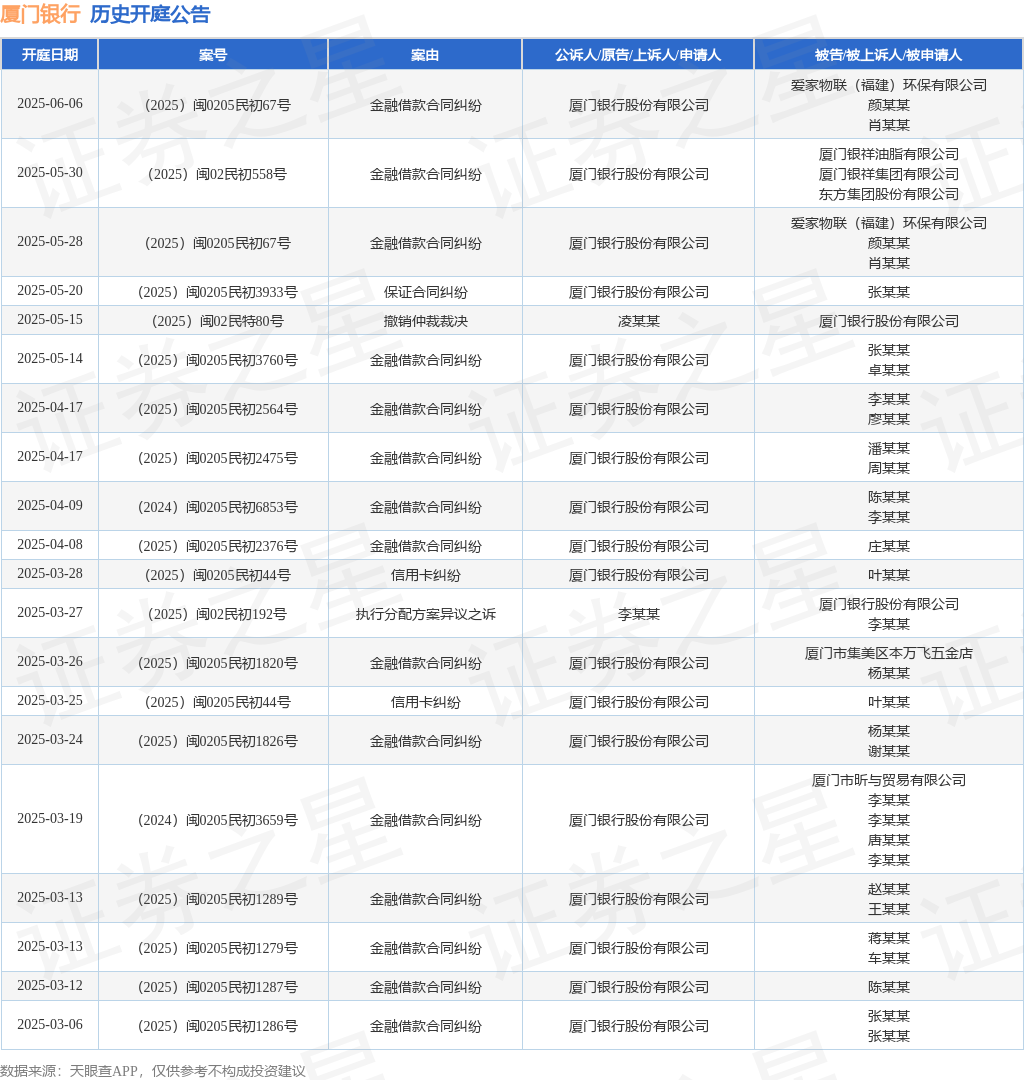Viewport: 1024px width, 1080px height.
Task: Select the date 2025-03-19
Action: [50, 819]
